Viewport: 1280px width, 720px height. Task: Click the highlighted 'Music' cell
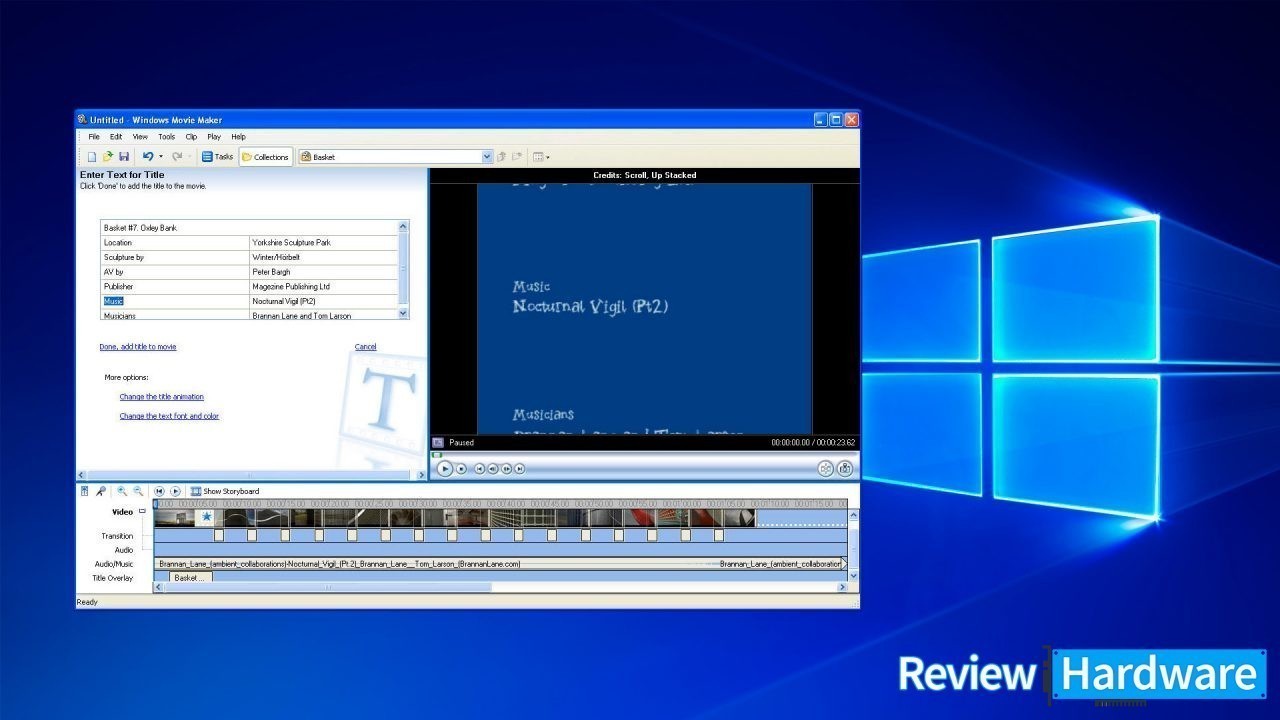click(x=174, y=301)
